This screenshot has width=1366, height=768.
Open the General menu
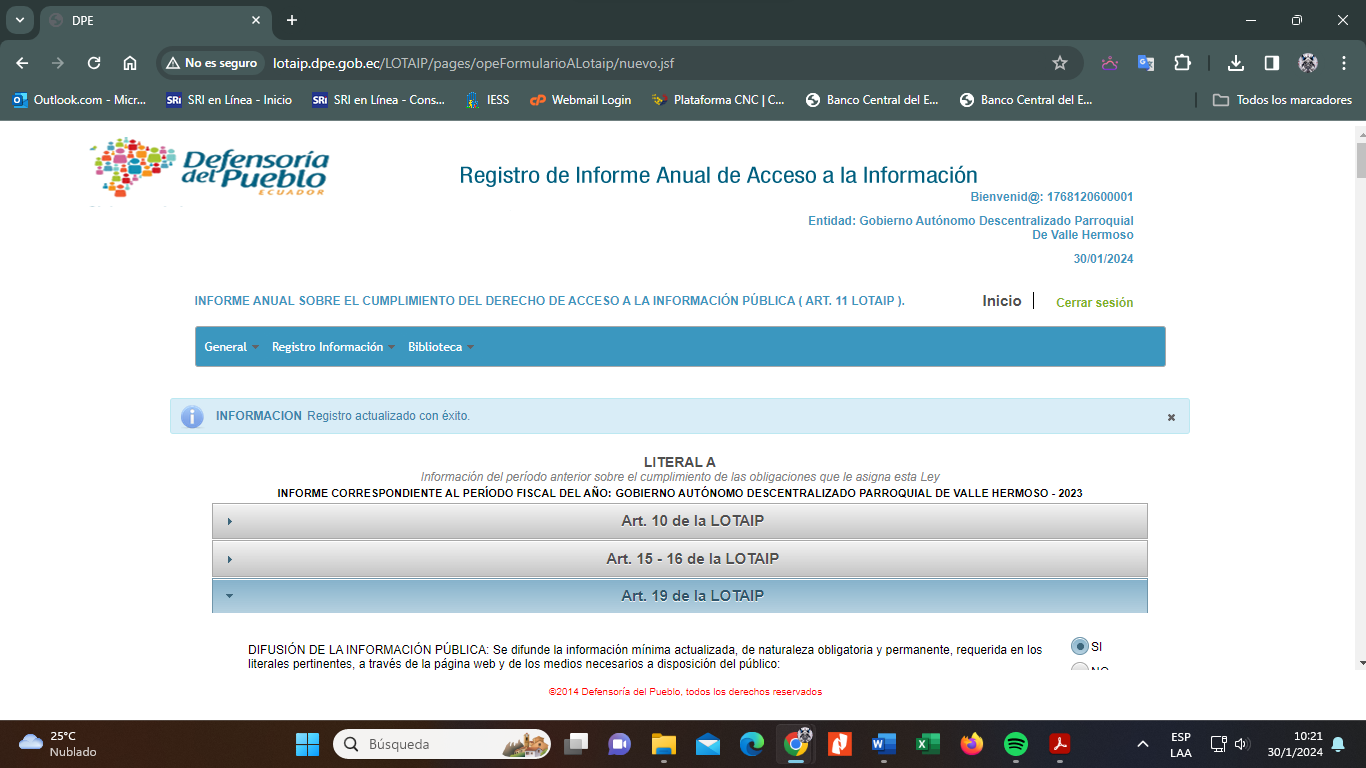[230, 347]
